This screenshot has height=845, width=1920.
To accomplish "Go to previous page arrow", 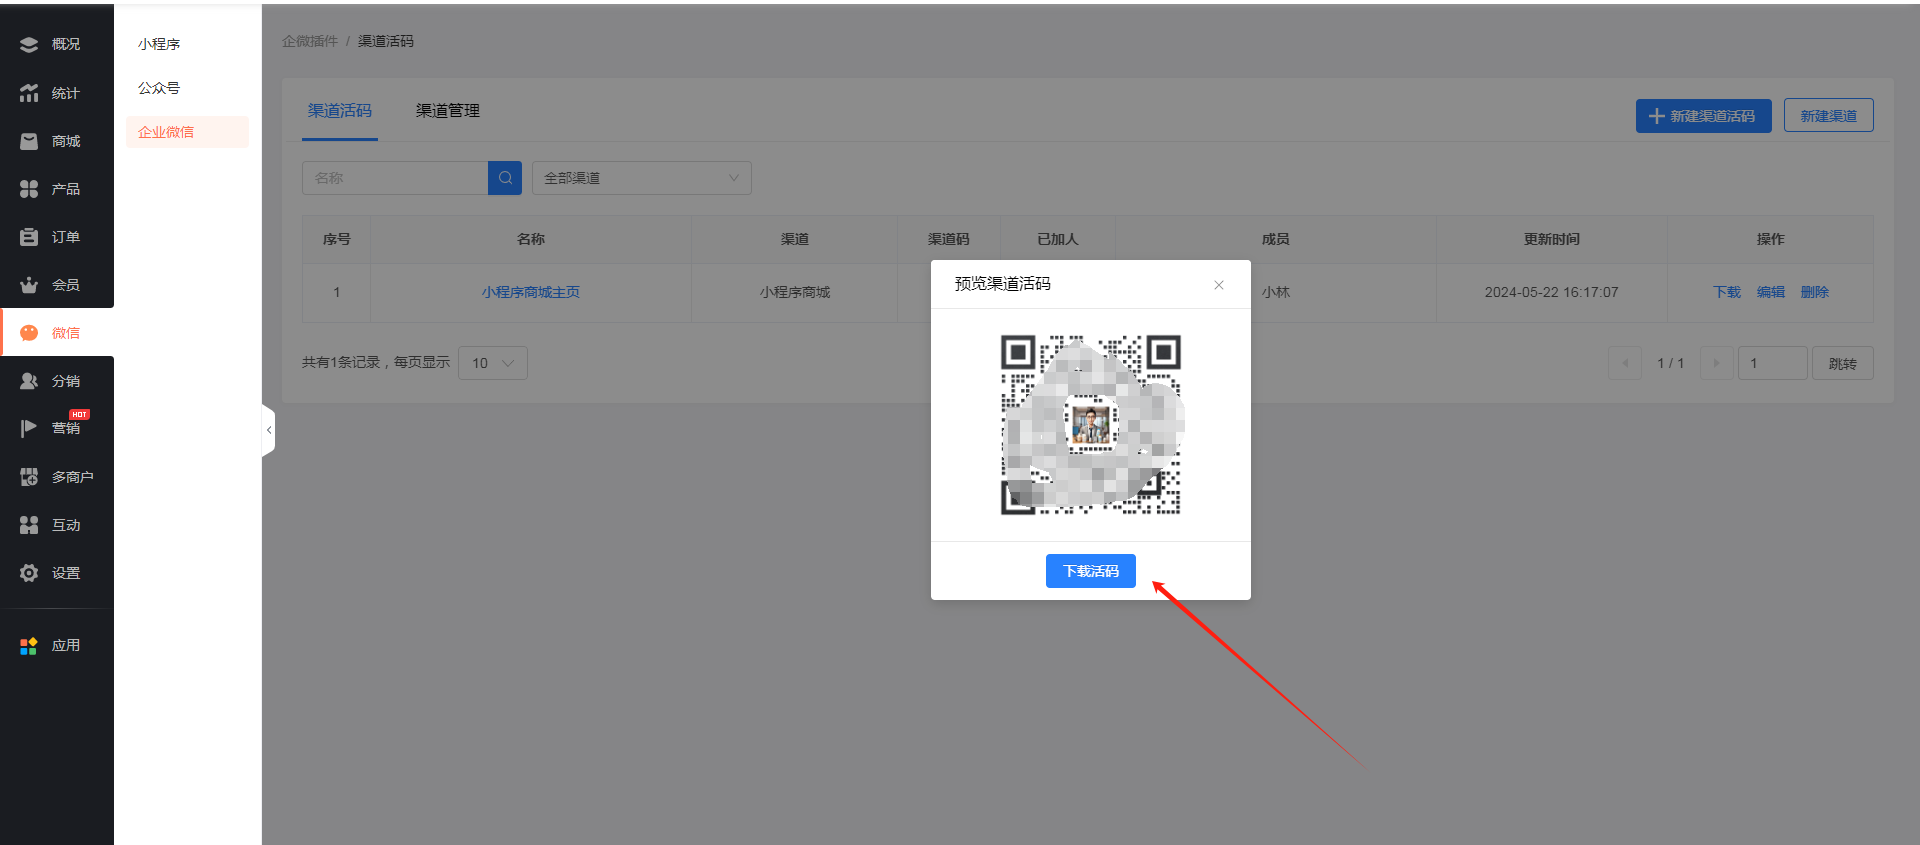I will tap(1625, 363).
